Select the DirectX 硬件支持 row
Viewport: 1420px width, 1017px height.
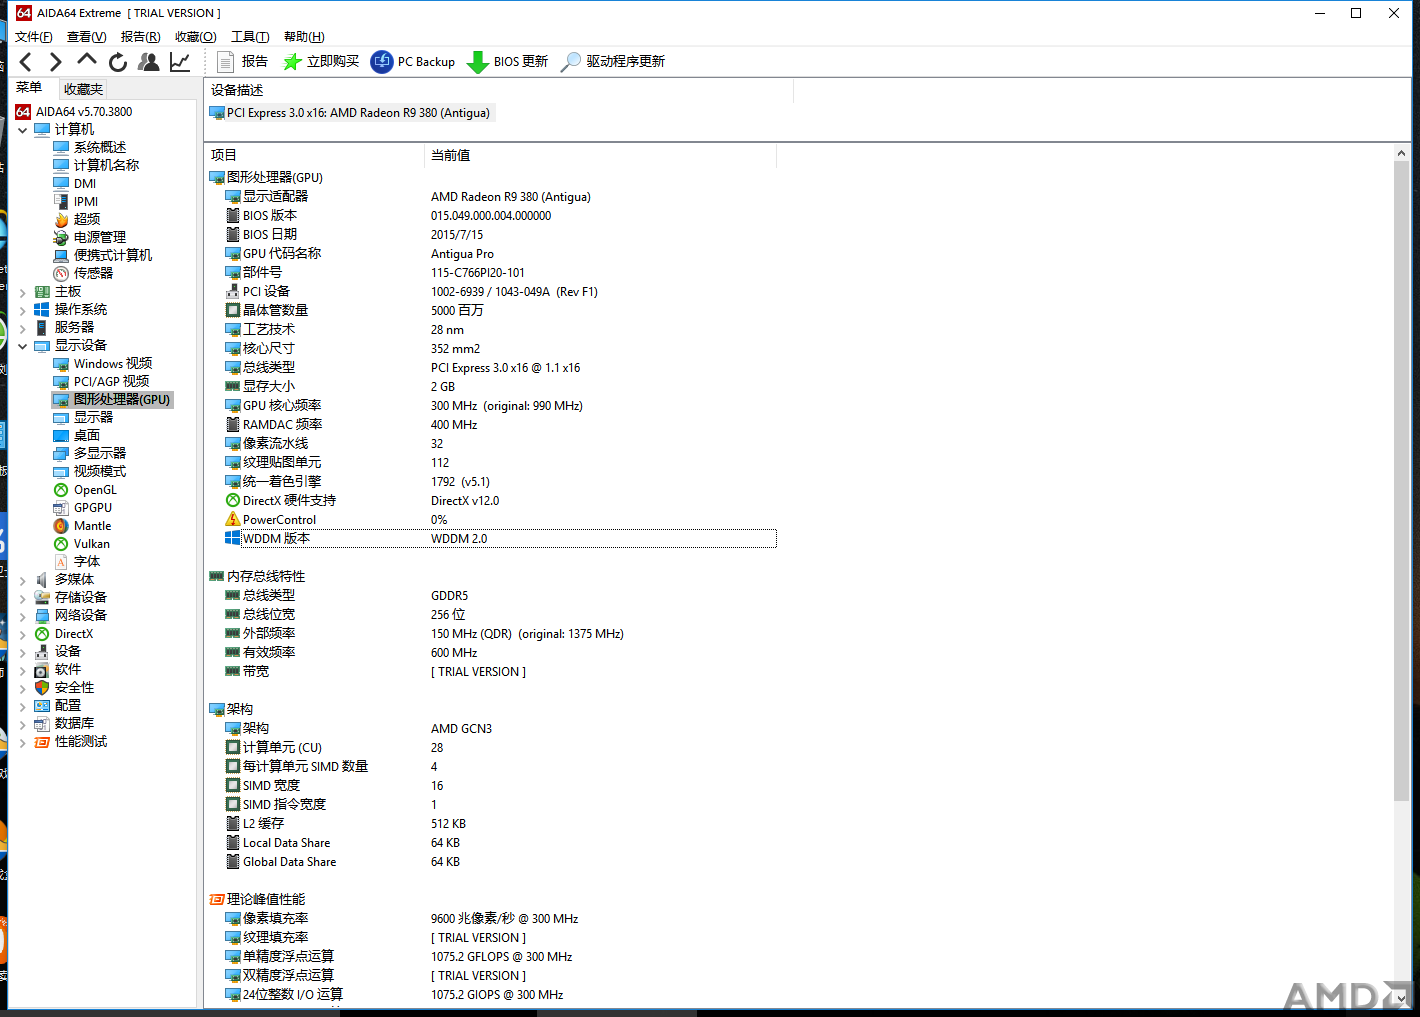pos(492,500)
